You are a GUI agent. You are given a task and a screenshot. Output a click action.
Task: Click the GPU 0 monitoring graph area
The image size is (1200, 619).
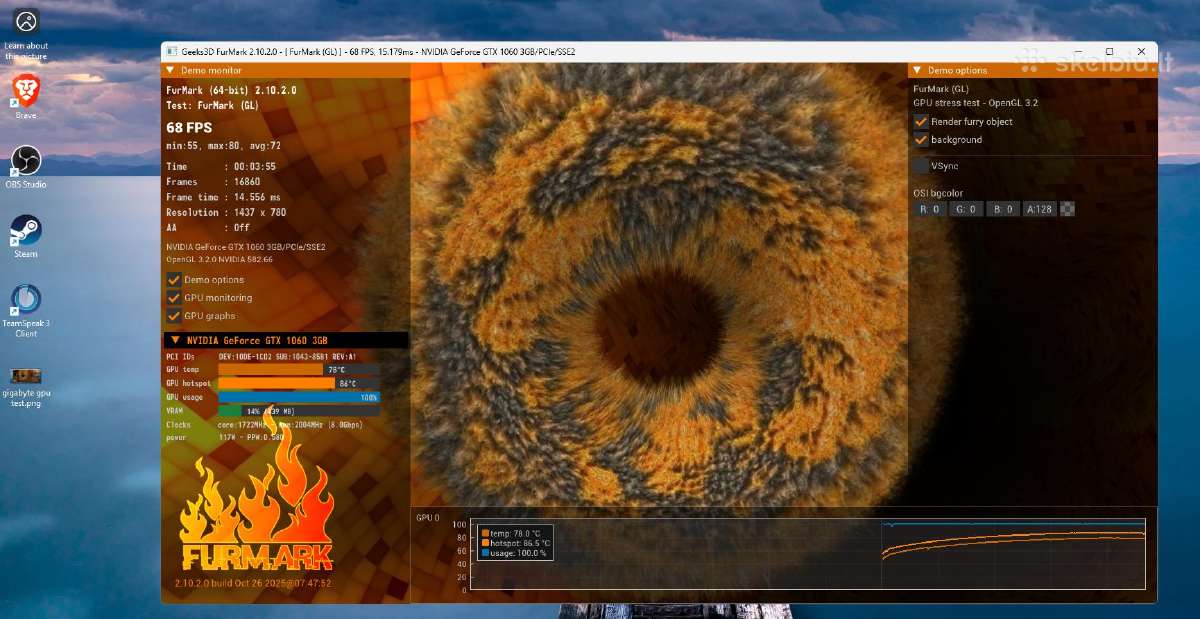[809, 554]
